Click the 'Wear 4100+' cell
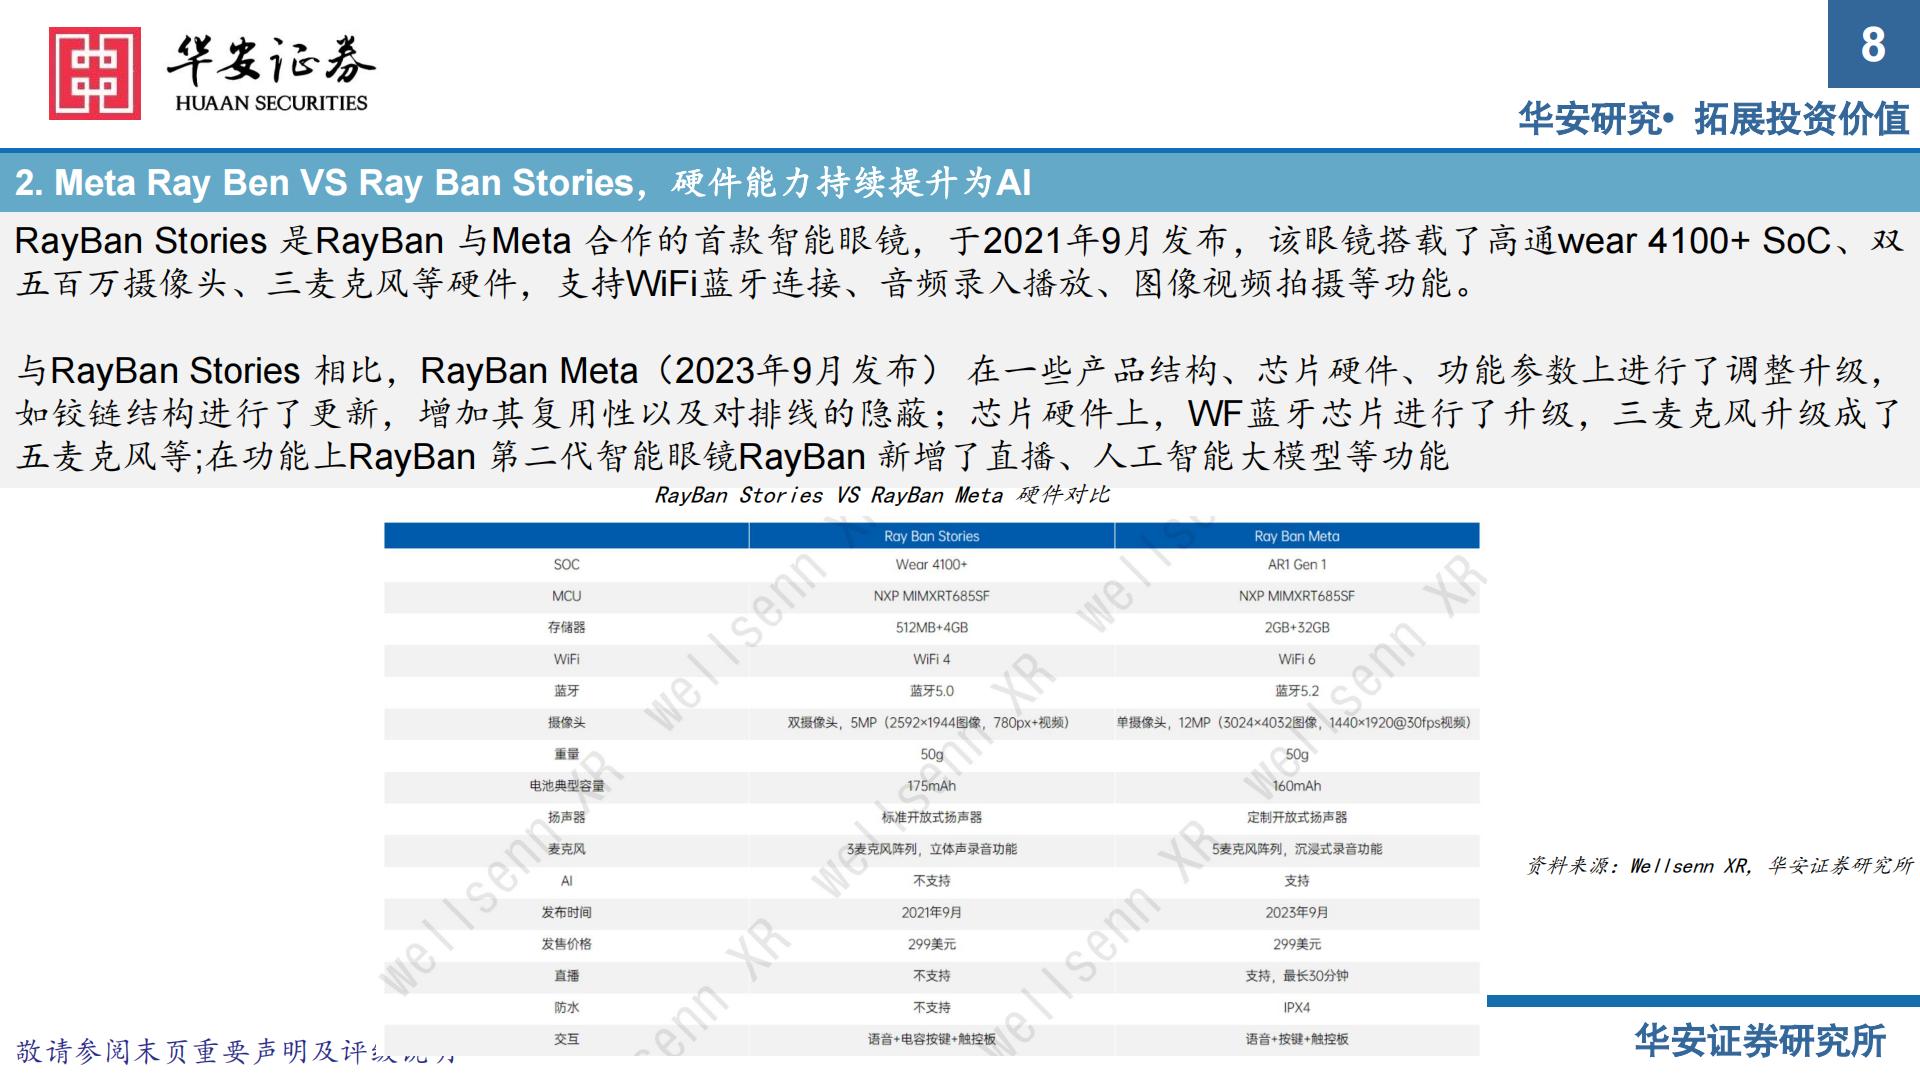Screen dimensions: 1920x1080 pos(932,564)
